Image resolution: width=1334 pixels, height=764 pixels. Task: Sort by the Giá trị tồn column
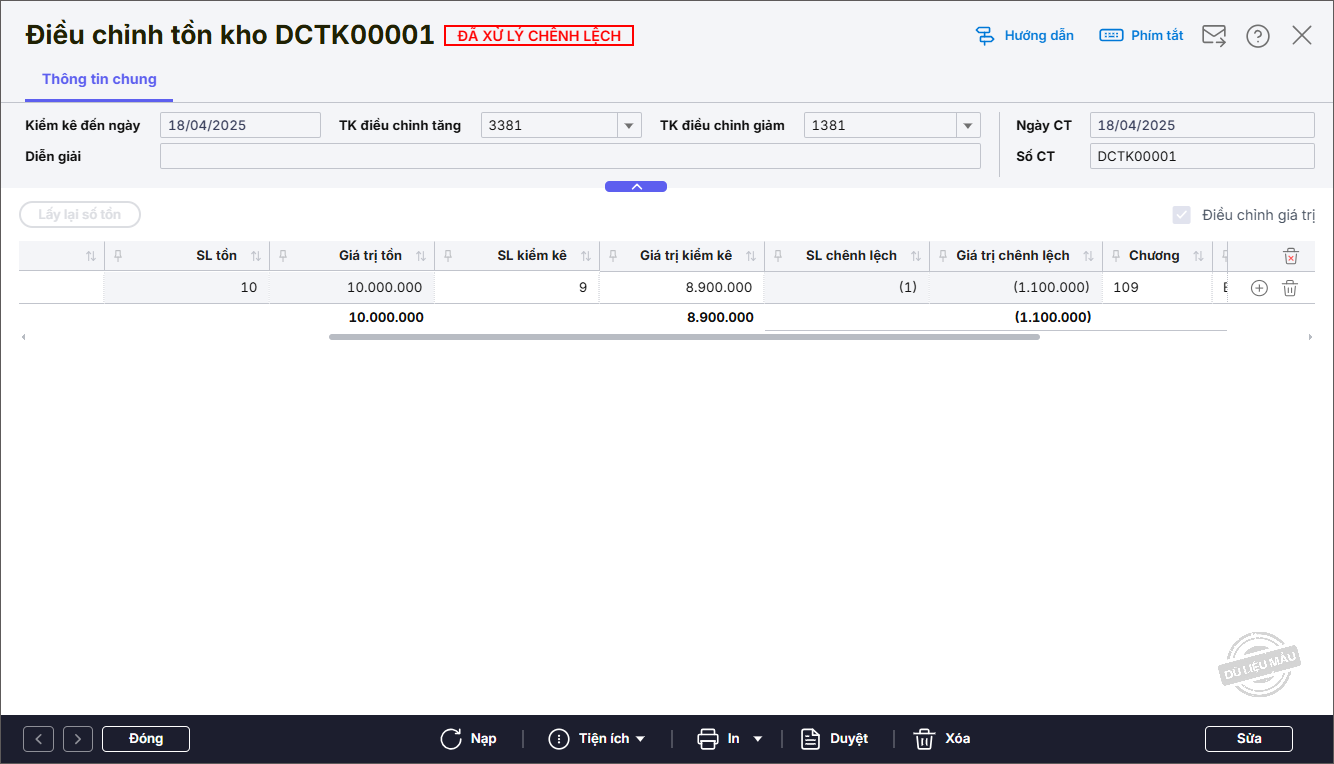click(421, 256)
